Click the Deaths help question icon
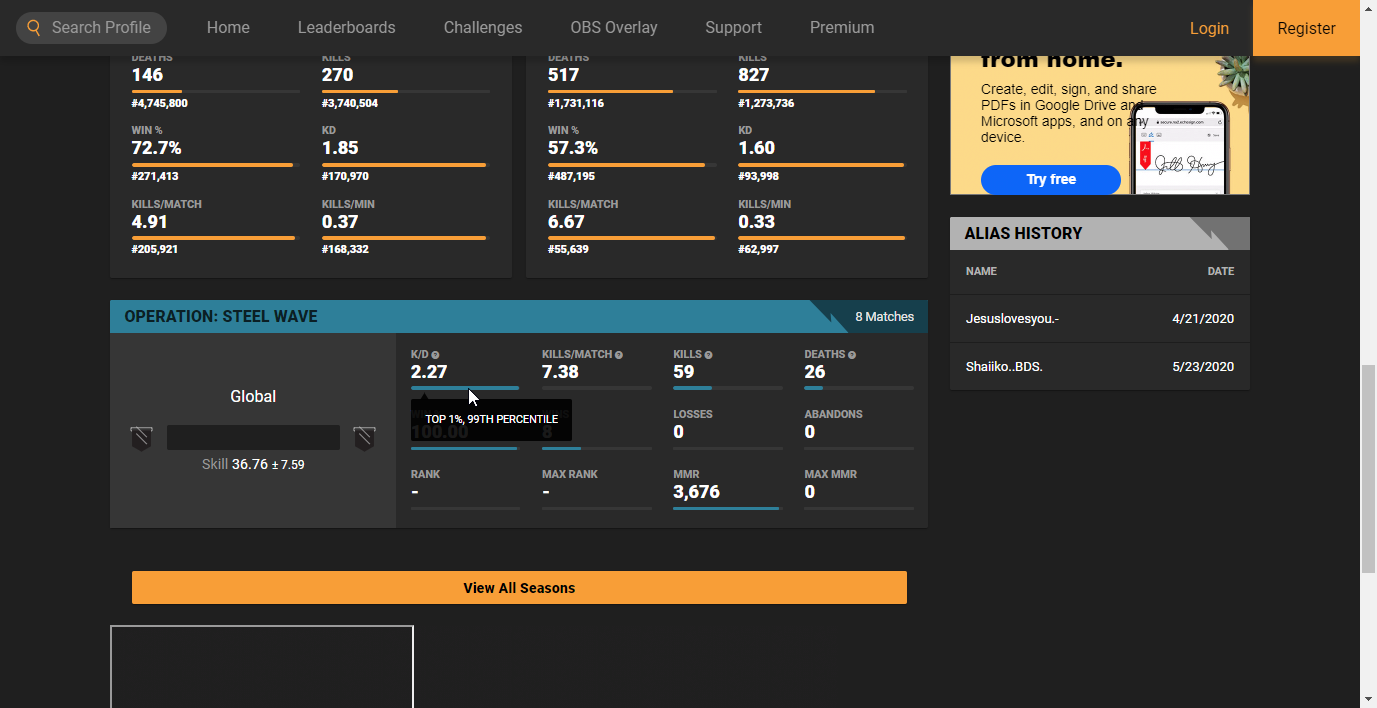 click(852, 355)
